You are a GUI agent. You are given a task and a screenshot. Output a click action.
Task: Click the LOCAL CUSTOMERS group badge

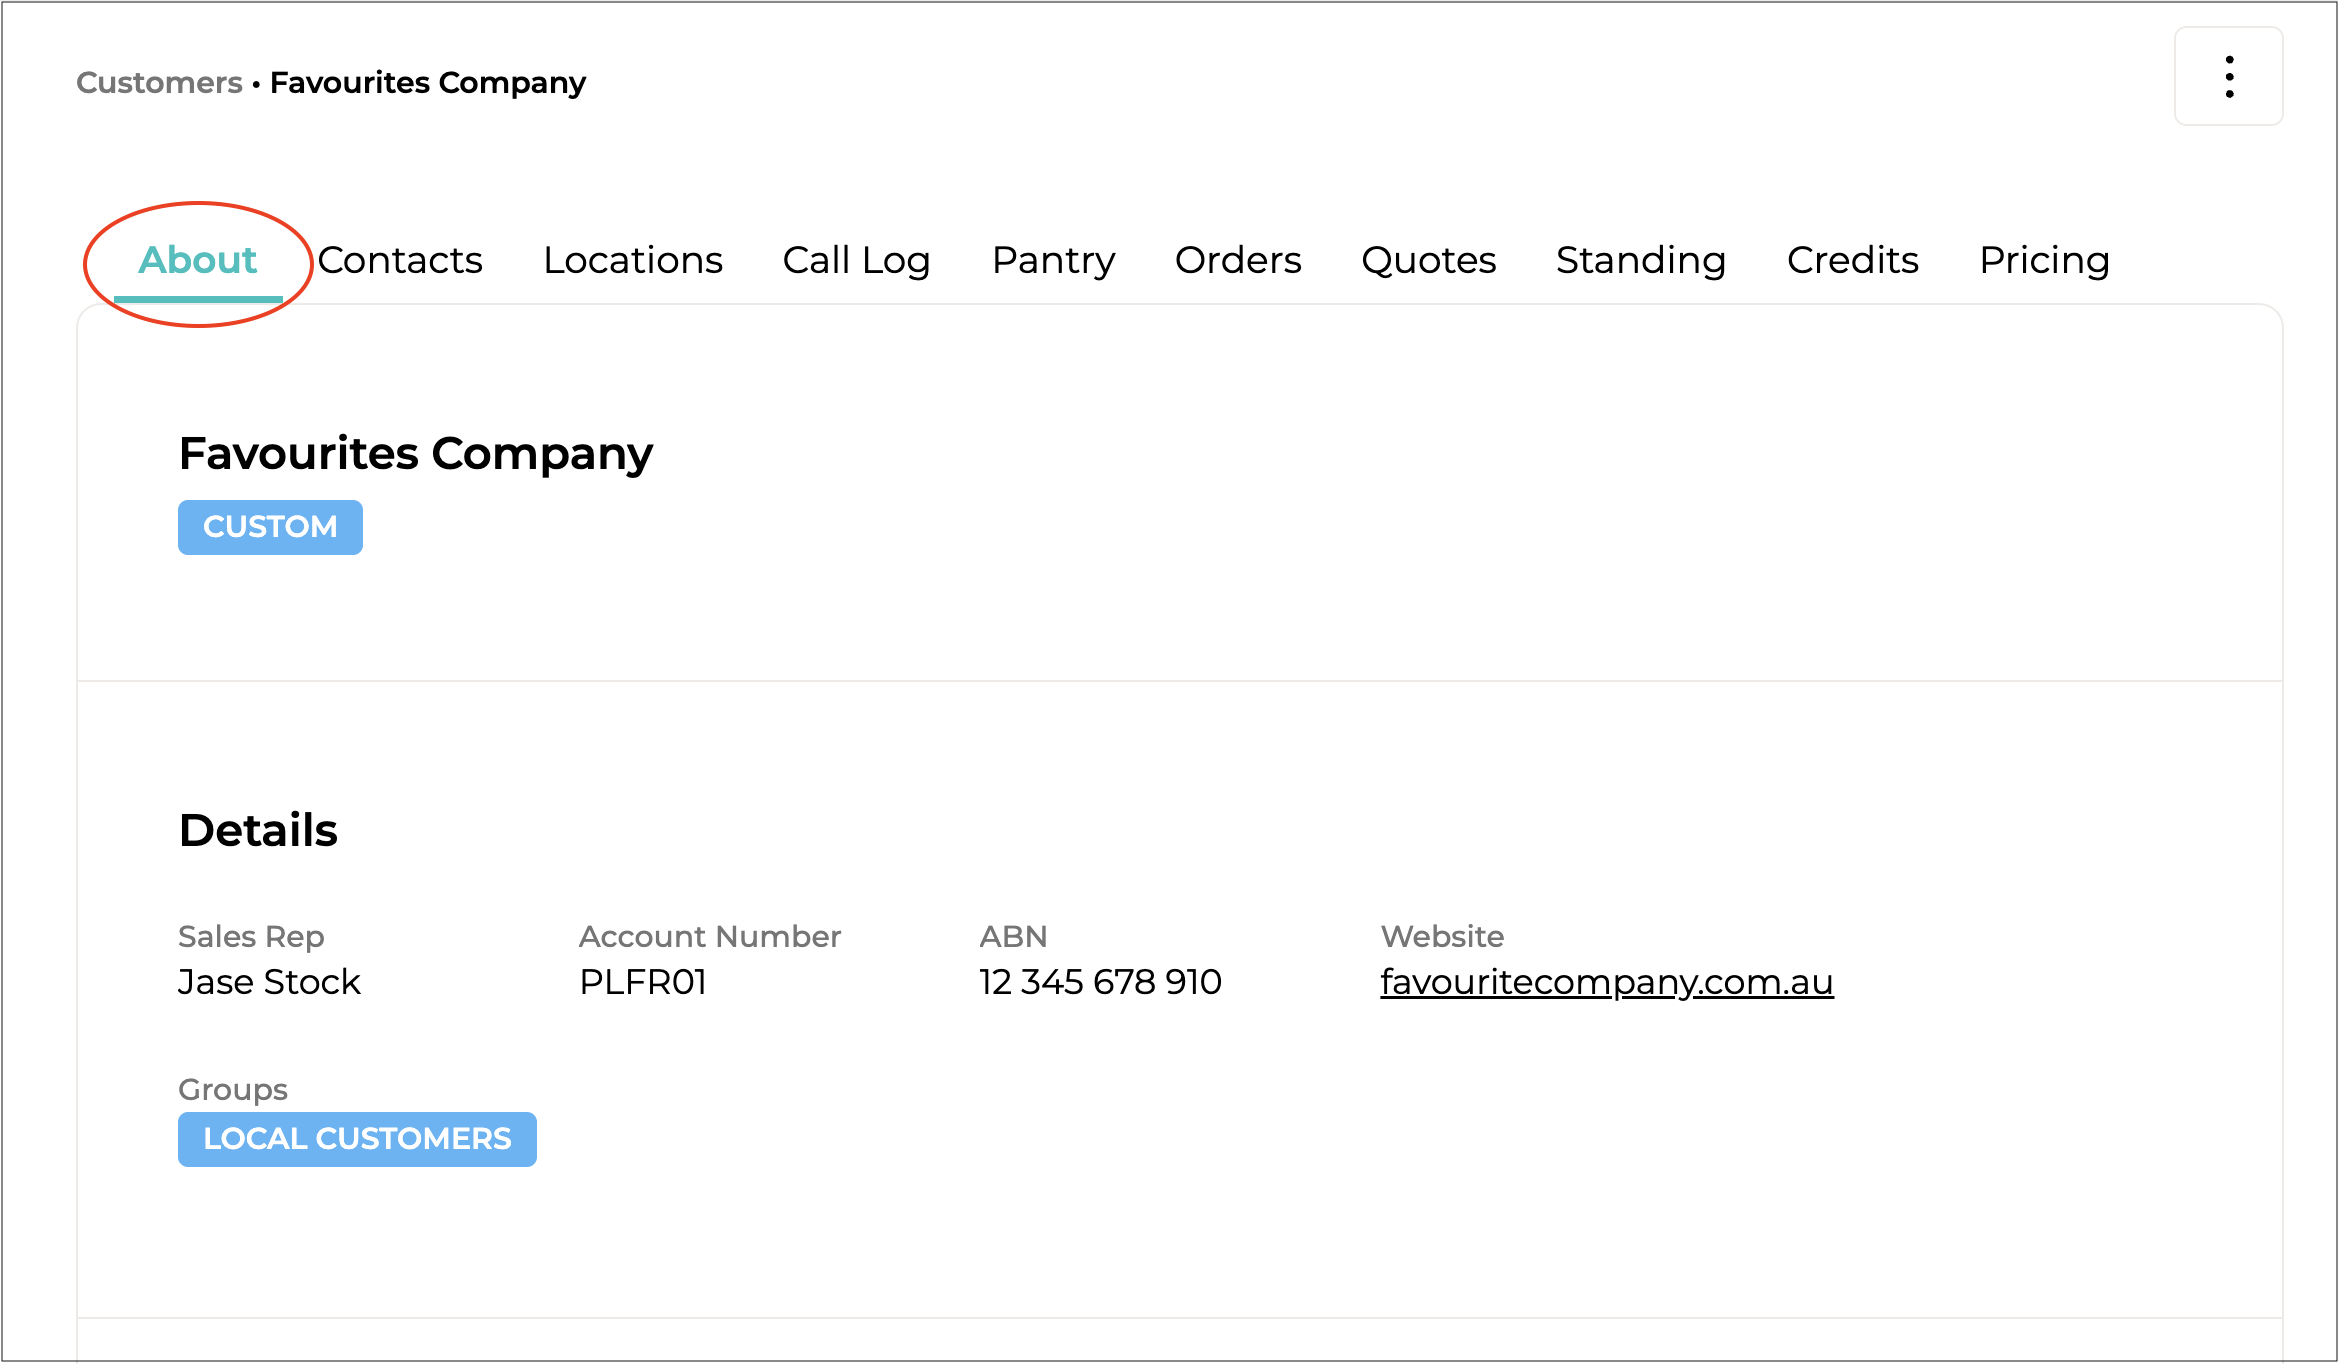click(357, 1139)
